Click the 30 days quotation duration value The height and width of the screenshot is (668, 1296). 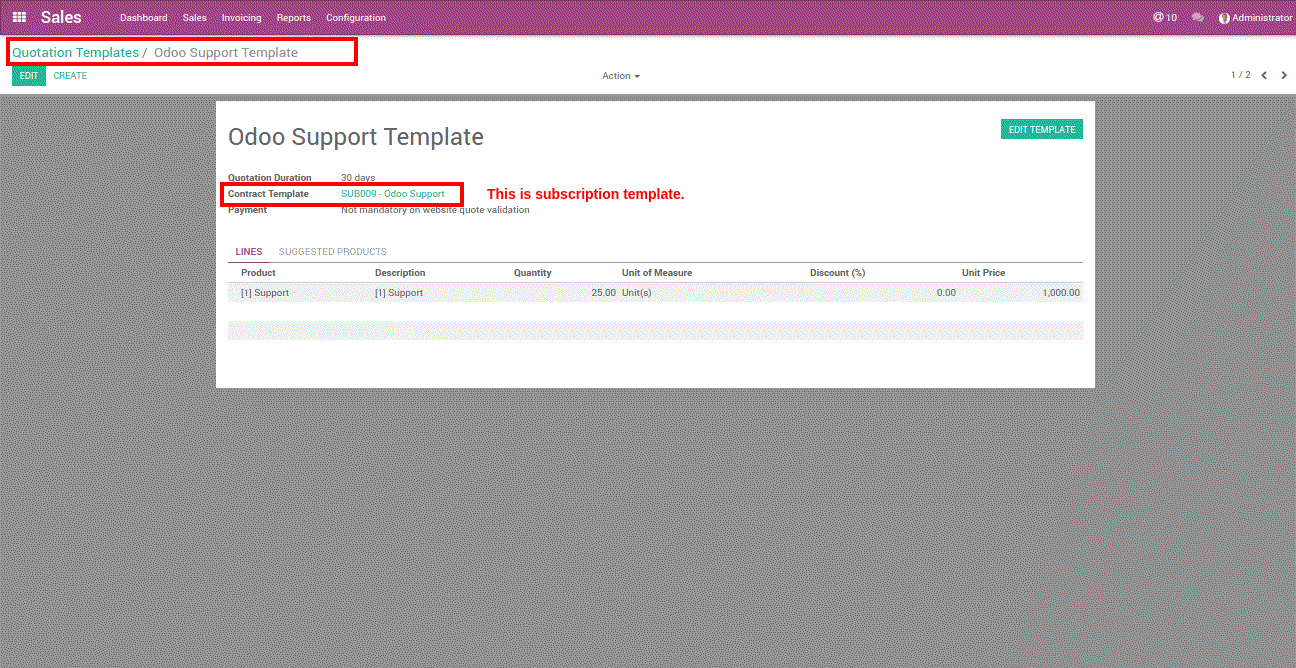358,178
